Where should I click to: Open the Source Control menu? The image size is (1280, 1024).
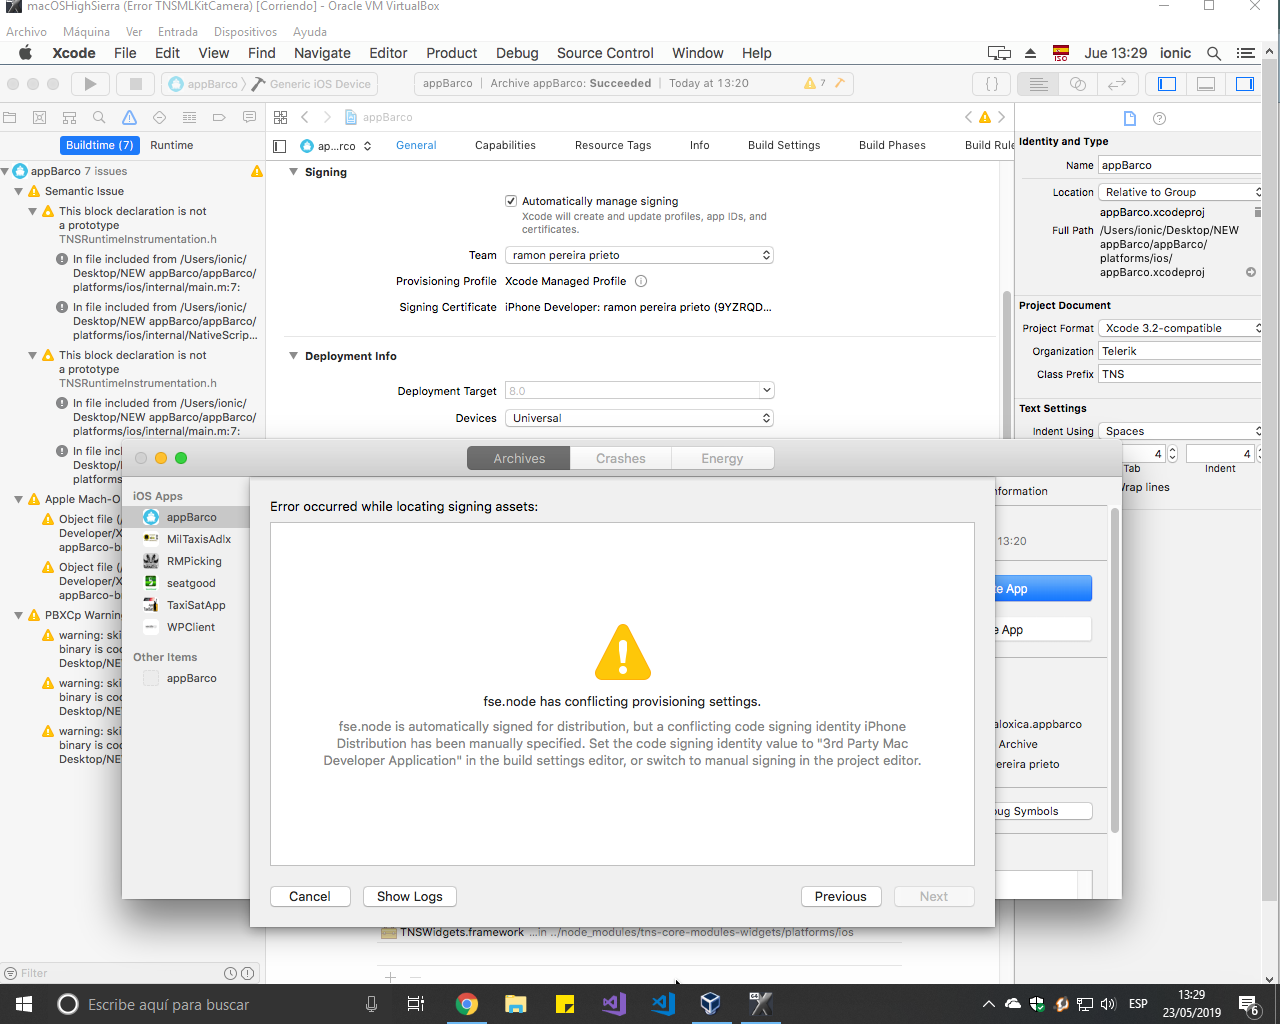tap(605, 53)
